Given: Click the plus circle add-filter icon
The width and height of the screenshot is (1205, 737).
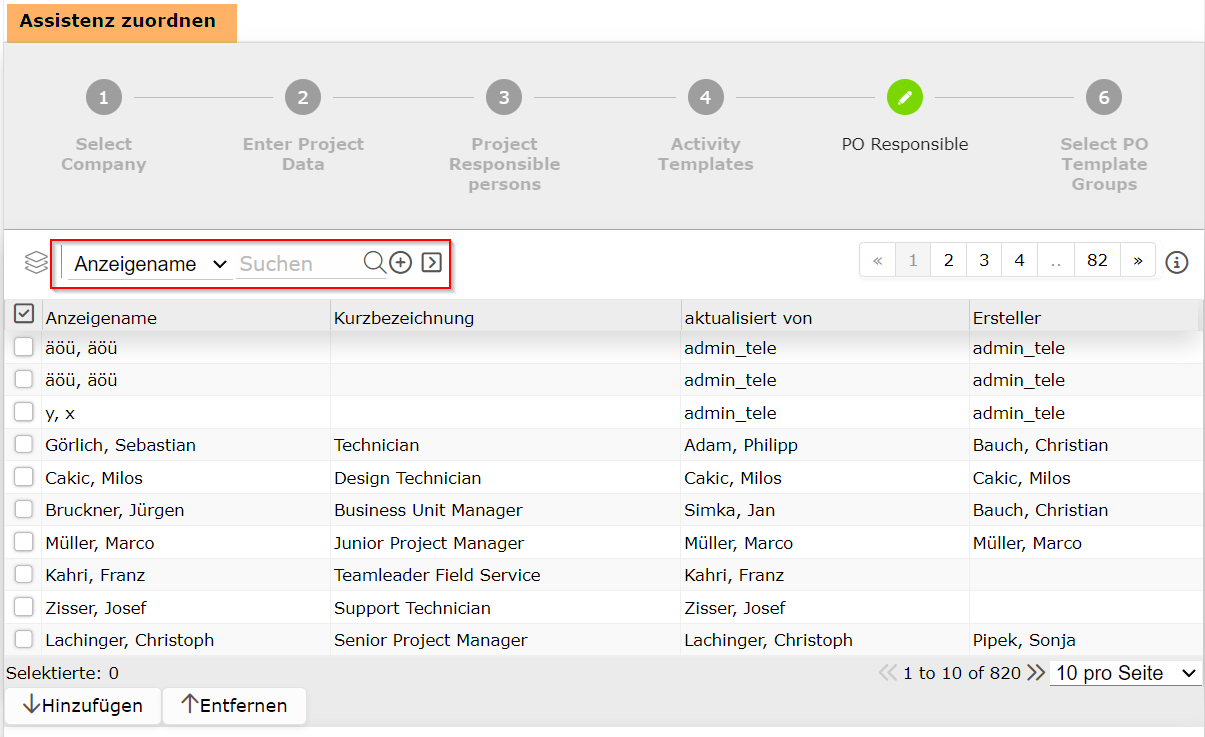Looking at the screenshot, I should pos(400,262).
